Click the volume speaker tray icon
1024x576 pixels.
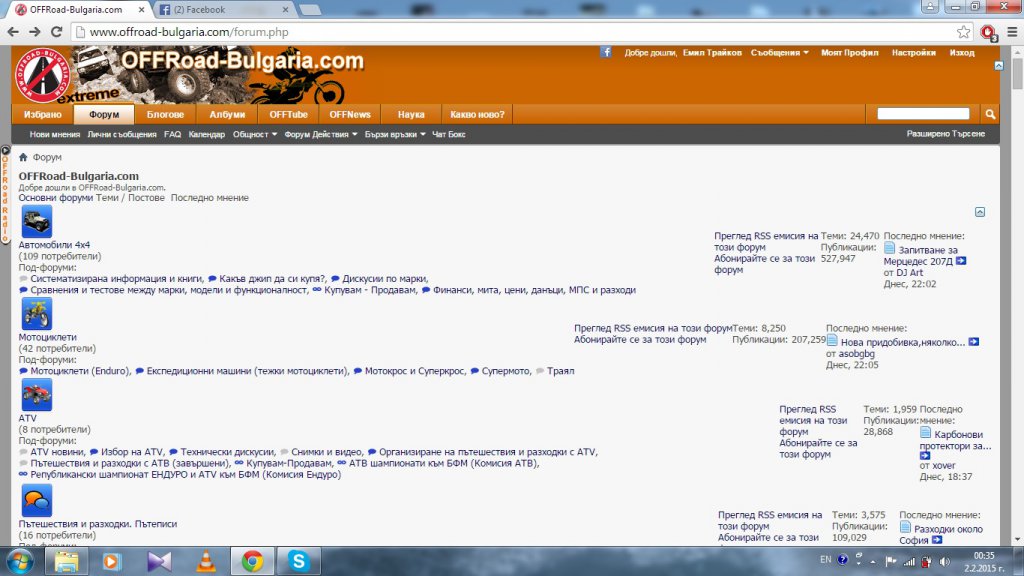point(944,561)
